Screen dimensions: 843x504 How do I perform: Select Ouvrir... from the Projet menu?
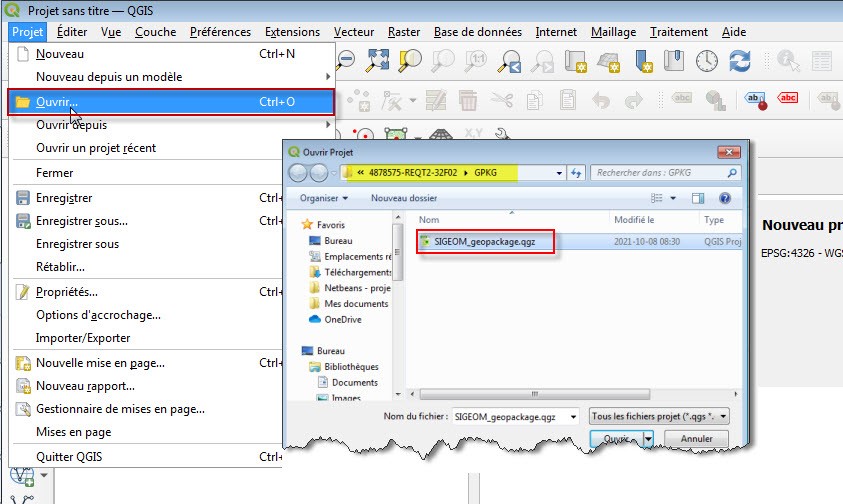[x=171, y=102]
